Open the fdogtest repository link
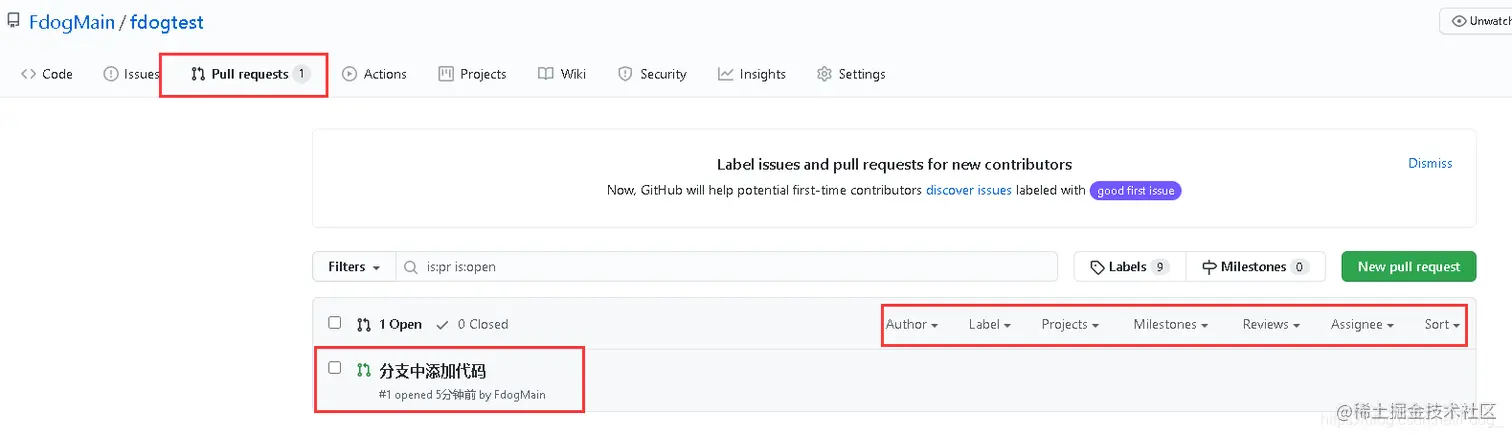The image size is (1512, 437). (167, 22)
